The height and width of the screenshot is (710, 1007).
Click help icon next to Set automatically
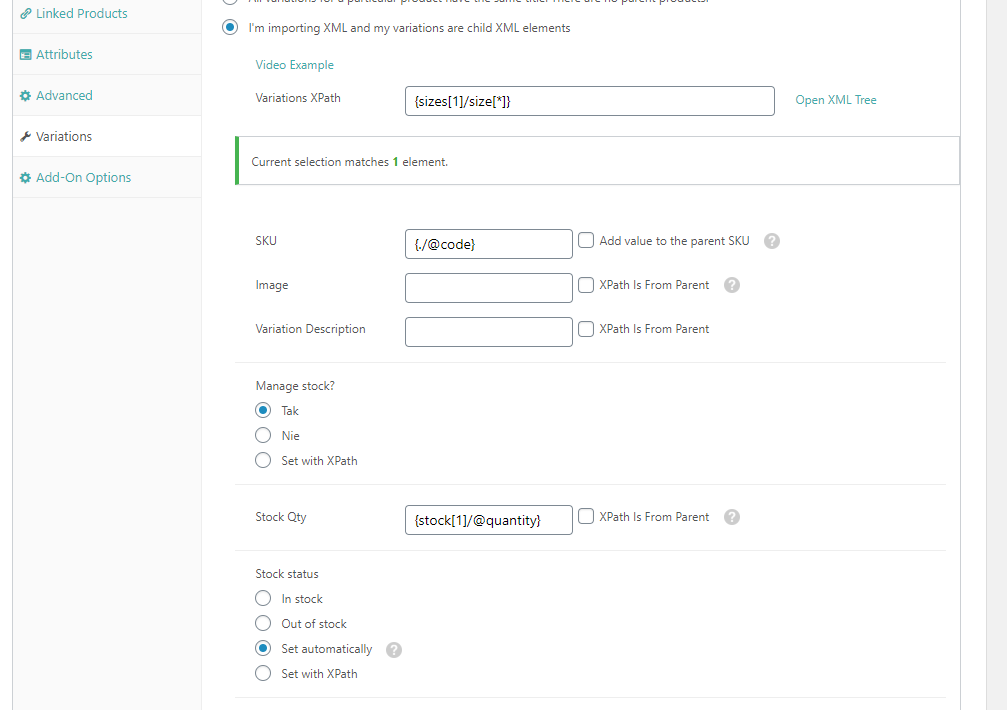[394, 650]
